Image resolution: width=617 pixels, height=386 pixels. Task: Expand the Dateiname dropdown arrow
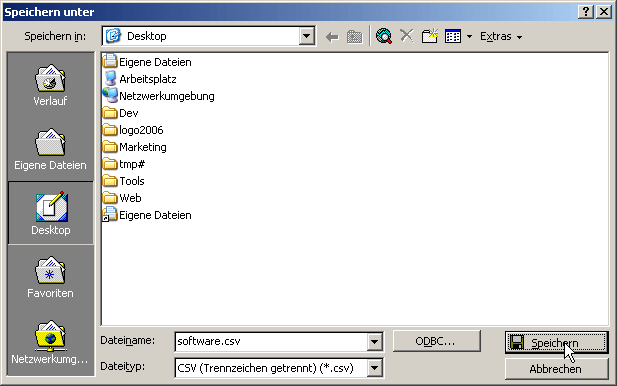(375, 342)
